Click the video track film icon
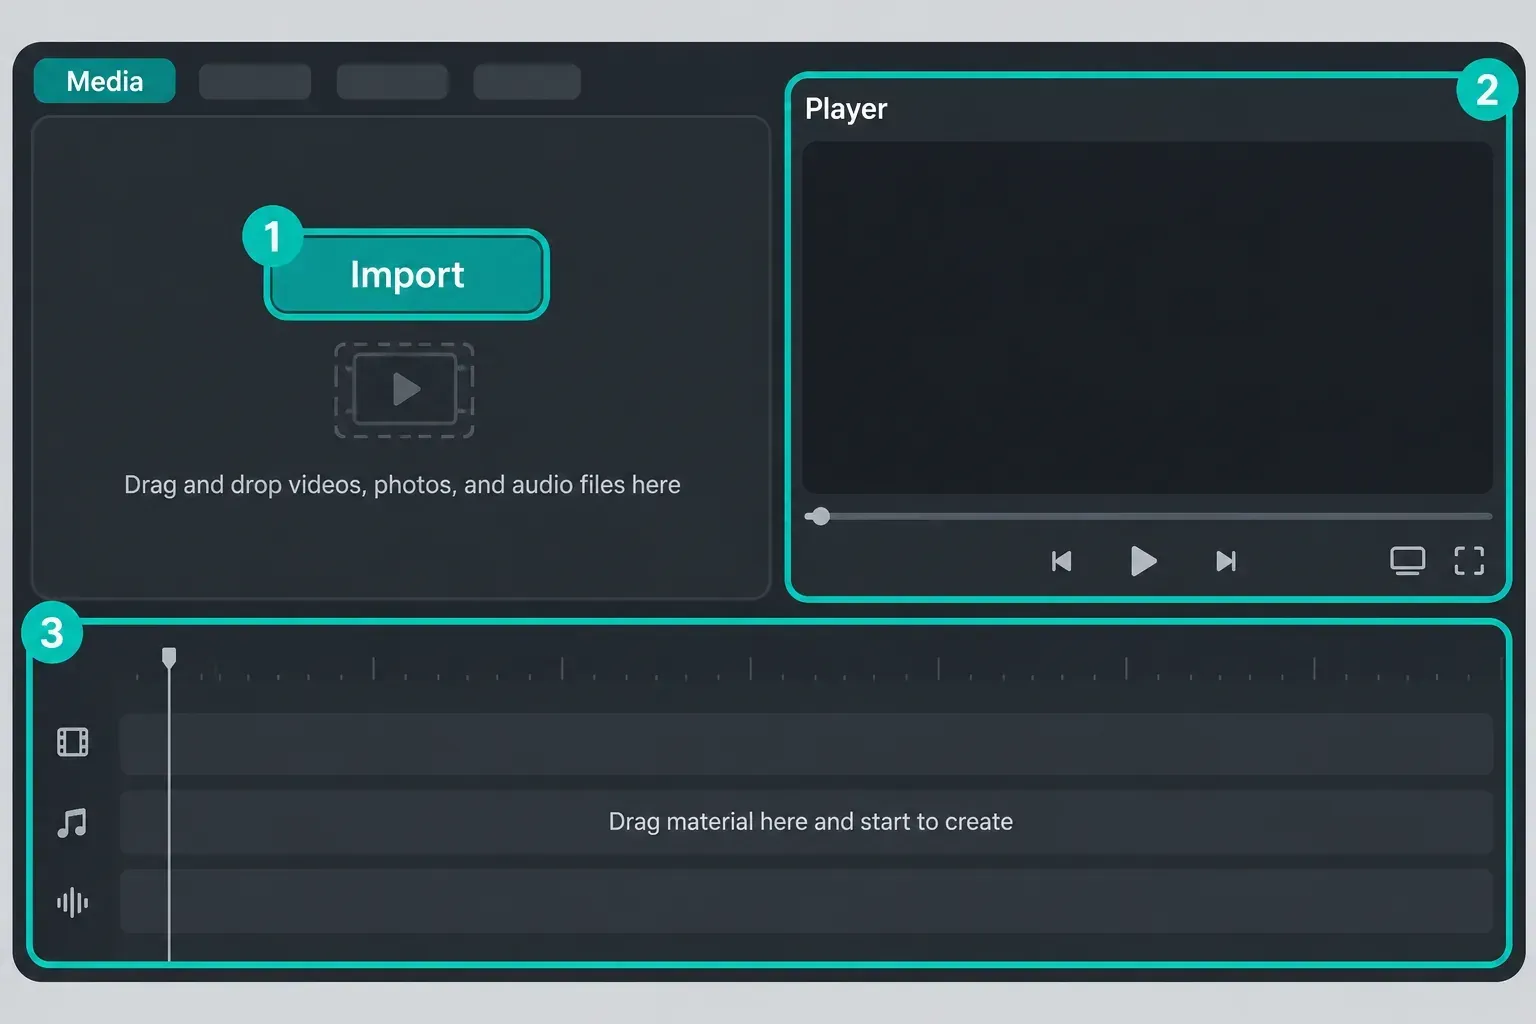Image resolution: width=1536 pixels, height=1024 pixels. 73,742
